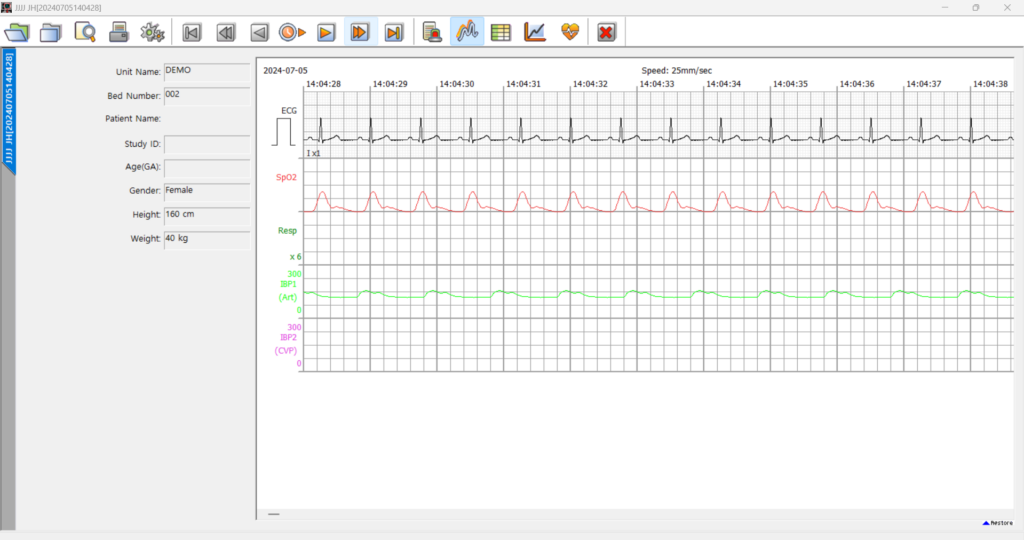Viewport: 1024px width, 540px height.
Task: Click the Gender field
Action: click(206, 192)
